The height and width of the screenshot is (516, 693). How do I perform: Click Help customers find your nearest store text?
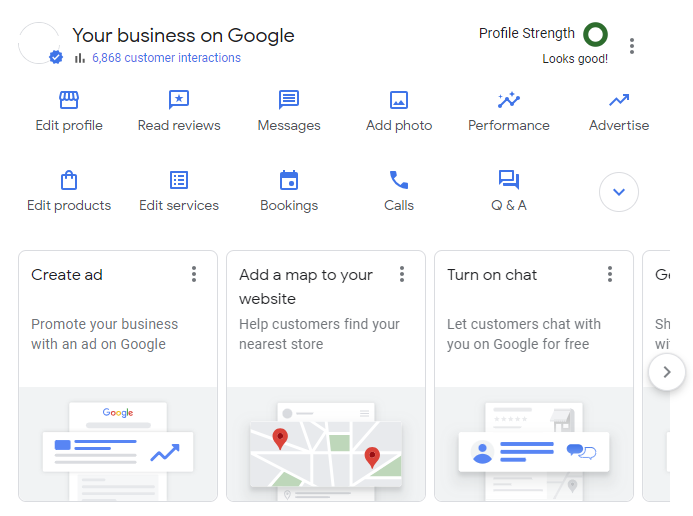[319, 334]
